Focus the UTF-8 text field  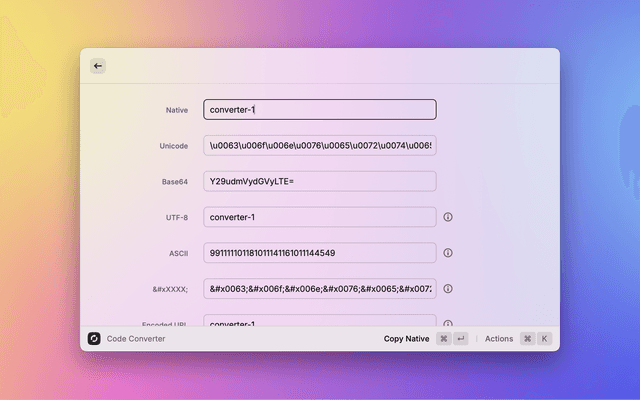coord(320,217)
